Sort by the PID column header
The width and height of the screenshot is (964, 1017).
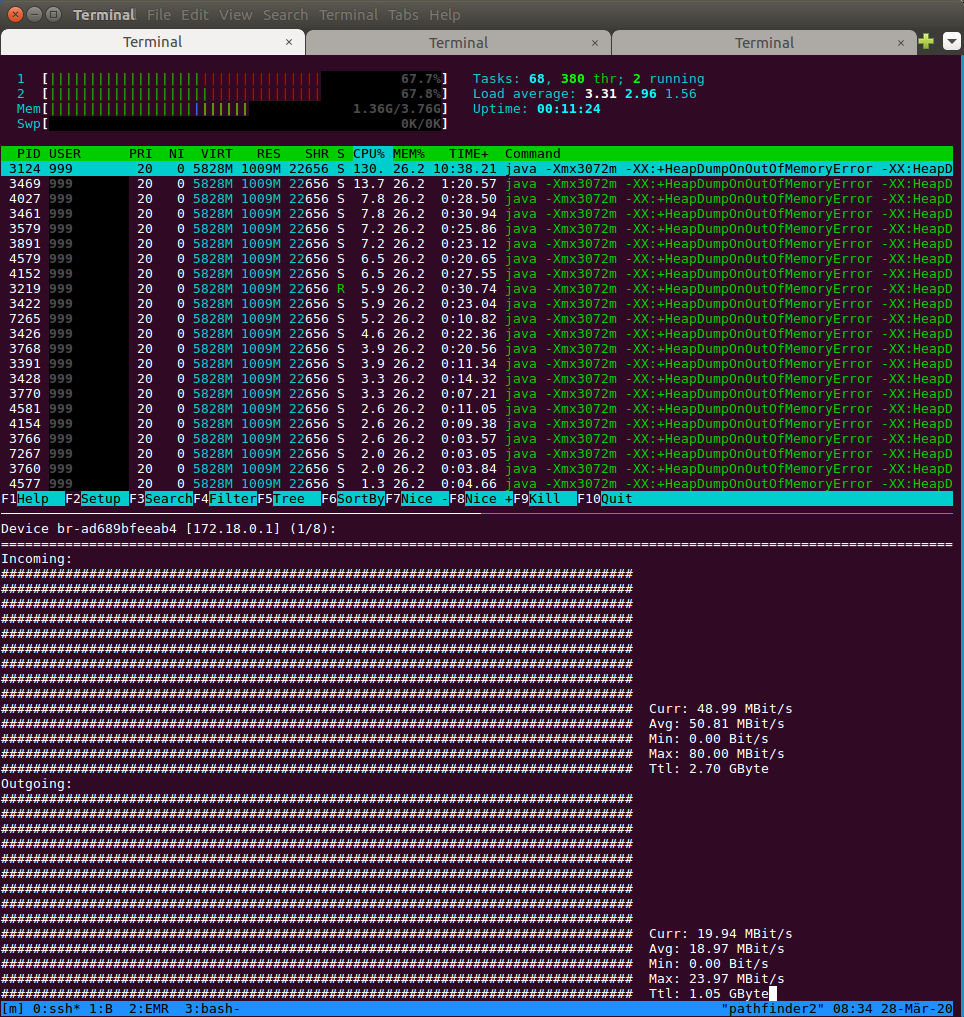tap(29, 154)
